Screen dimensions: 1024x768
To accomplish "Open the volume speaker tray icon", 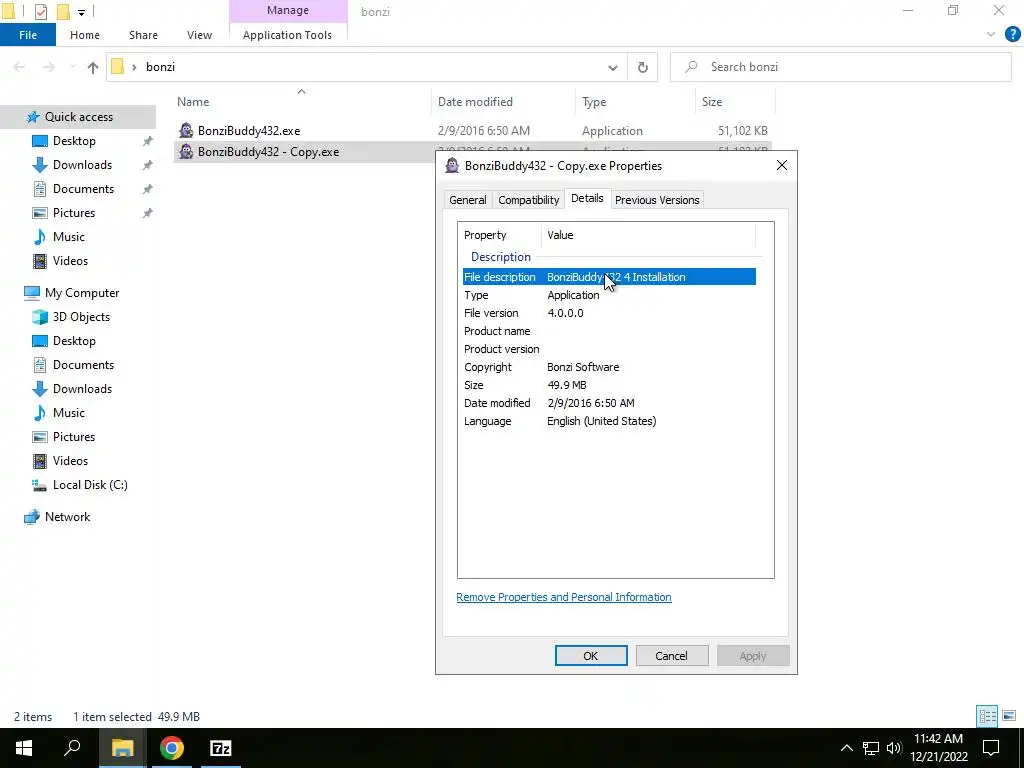I will pyautogui.click(x=894, y=748).
